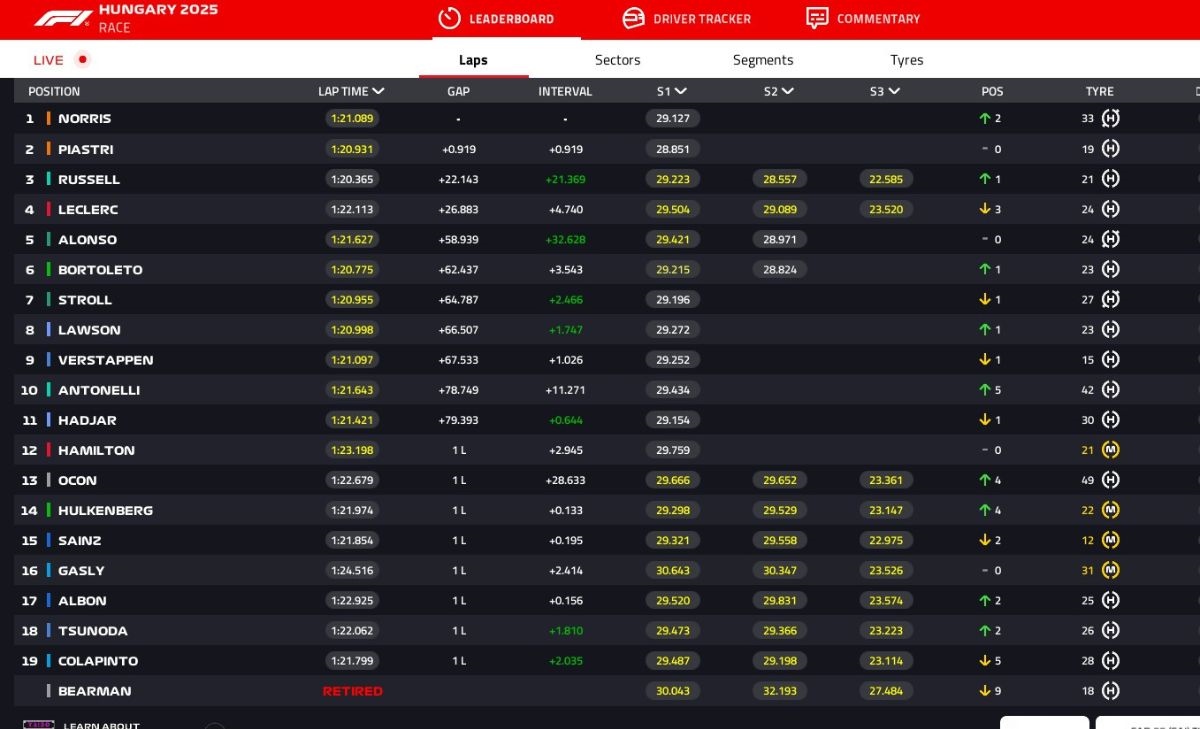Screen dimensions: 1200x729
Task: Expand the S2 column dropdown
Action: click(x=788, y=91)
